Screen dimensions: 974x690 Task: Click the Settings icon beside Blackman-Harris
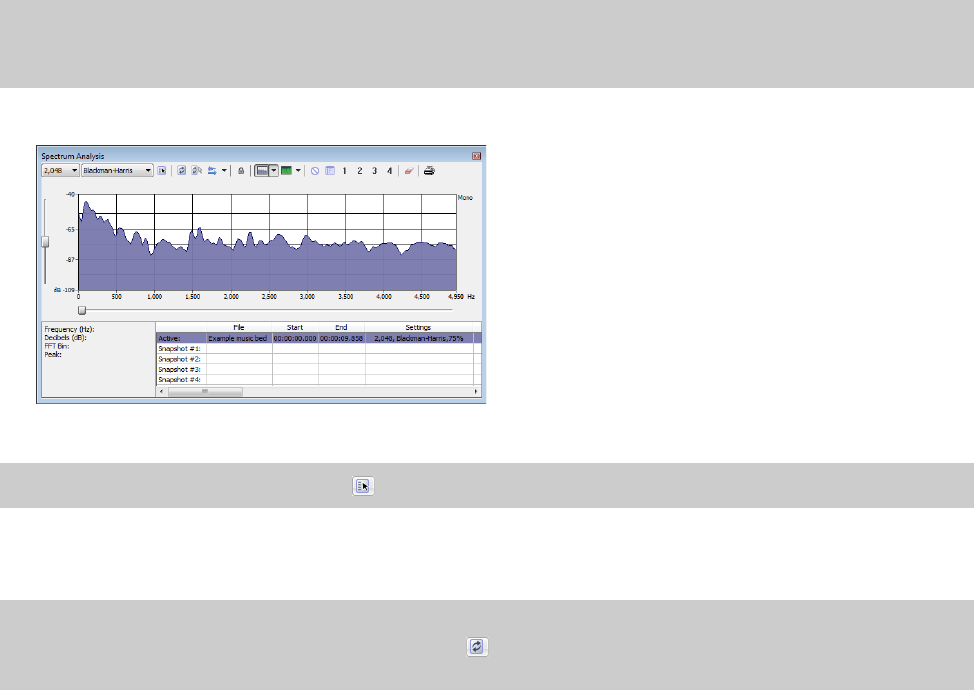coord(162,170)
